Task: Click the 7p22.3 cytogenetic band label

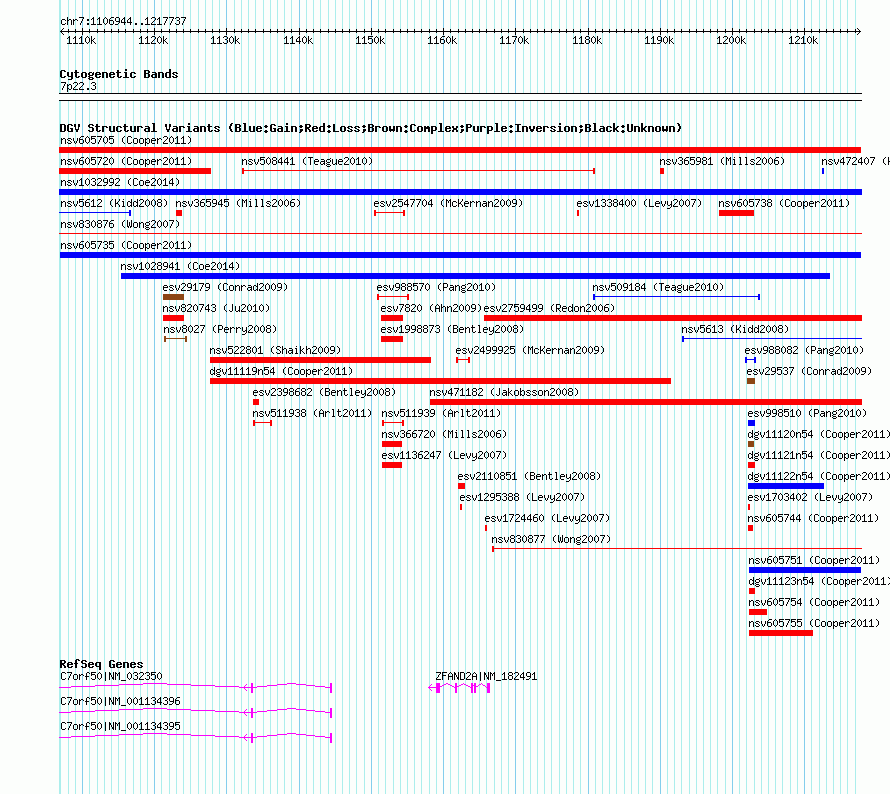Action: click(78, 86)
